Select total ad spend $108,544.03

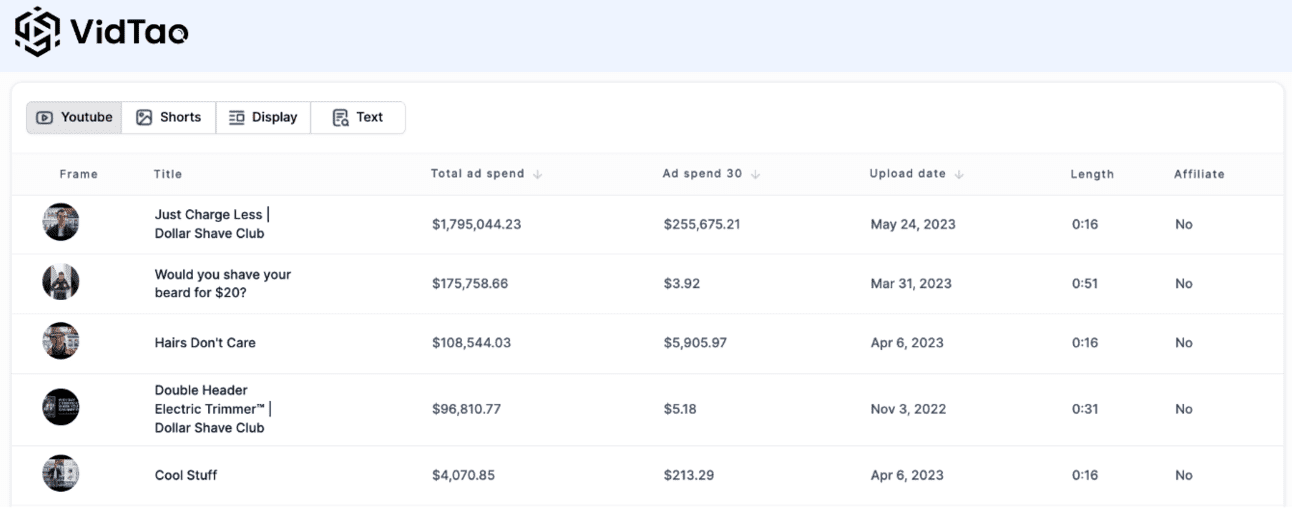coord(471,342)
